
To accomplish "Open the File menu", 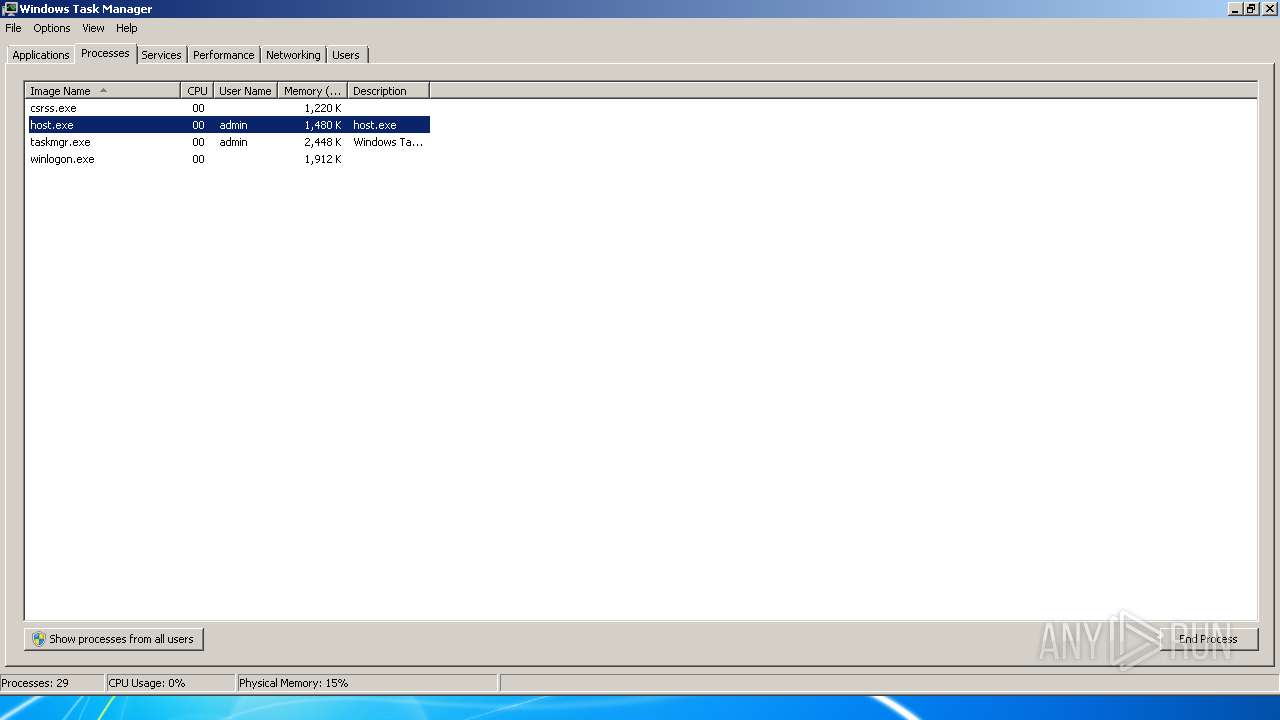I will coord(13,28).
